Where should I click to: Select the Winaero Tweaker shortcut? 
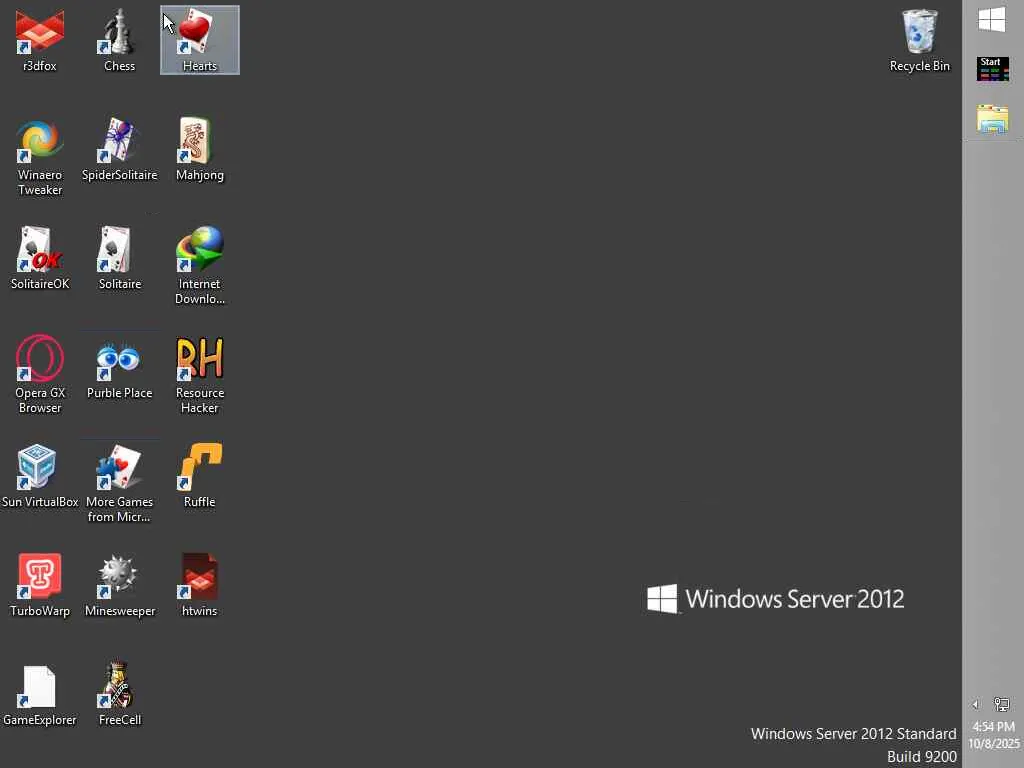point(40,157)
